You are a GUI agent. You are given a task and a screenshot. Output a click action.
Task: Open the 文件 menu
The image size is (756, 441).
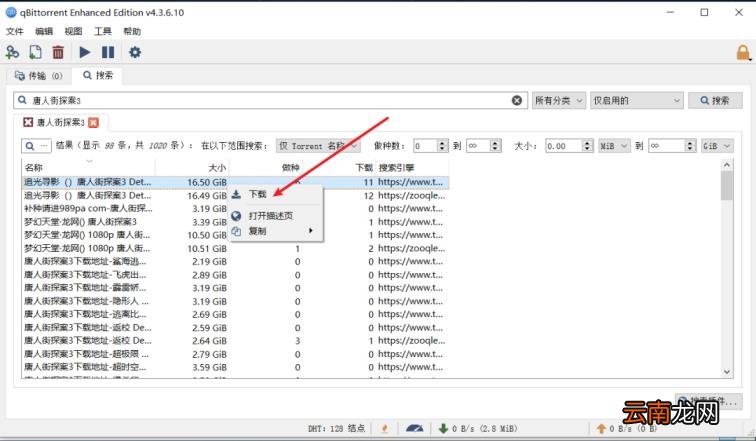coord(14,31)
